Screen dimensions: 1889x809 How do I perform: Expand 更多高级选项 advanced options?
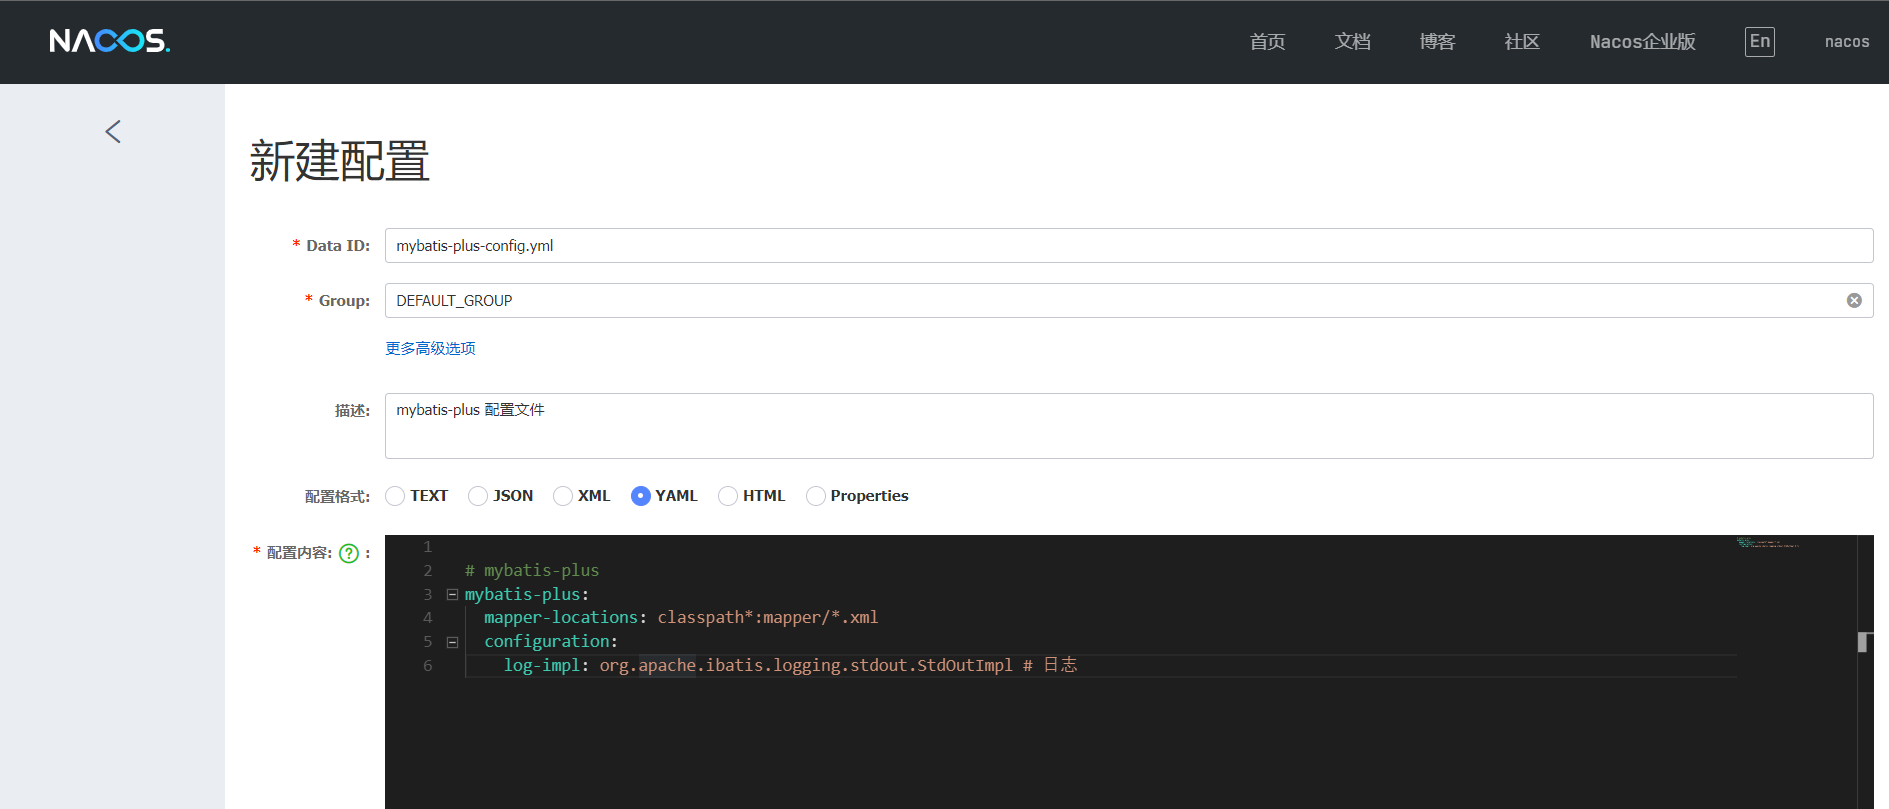(430, 348)
